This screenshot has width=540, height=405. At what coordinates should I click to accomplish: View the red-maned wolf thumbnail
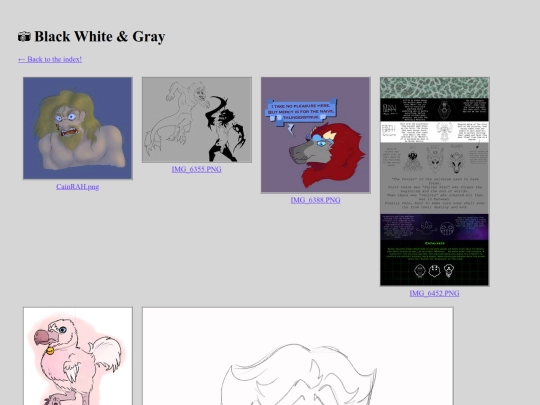click(x=315, y=135)
